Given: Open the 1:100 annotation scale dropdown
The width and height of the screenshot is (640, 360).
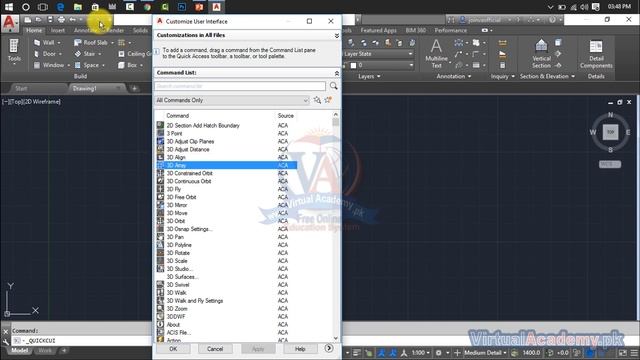Looking at the screenshot, I should (x=420, y=353).
